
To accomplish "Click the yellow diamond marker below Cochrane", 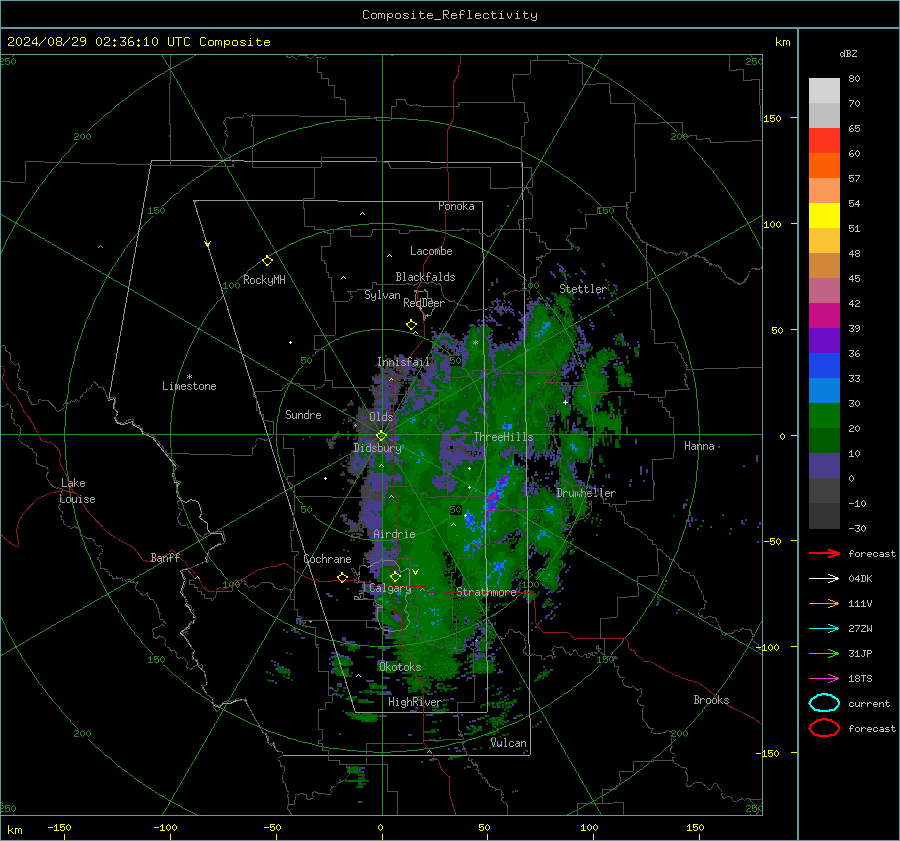I will click(x=342, y=577).
